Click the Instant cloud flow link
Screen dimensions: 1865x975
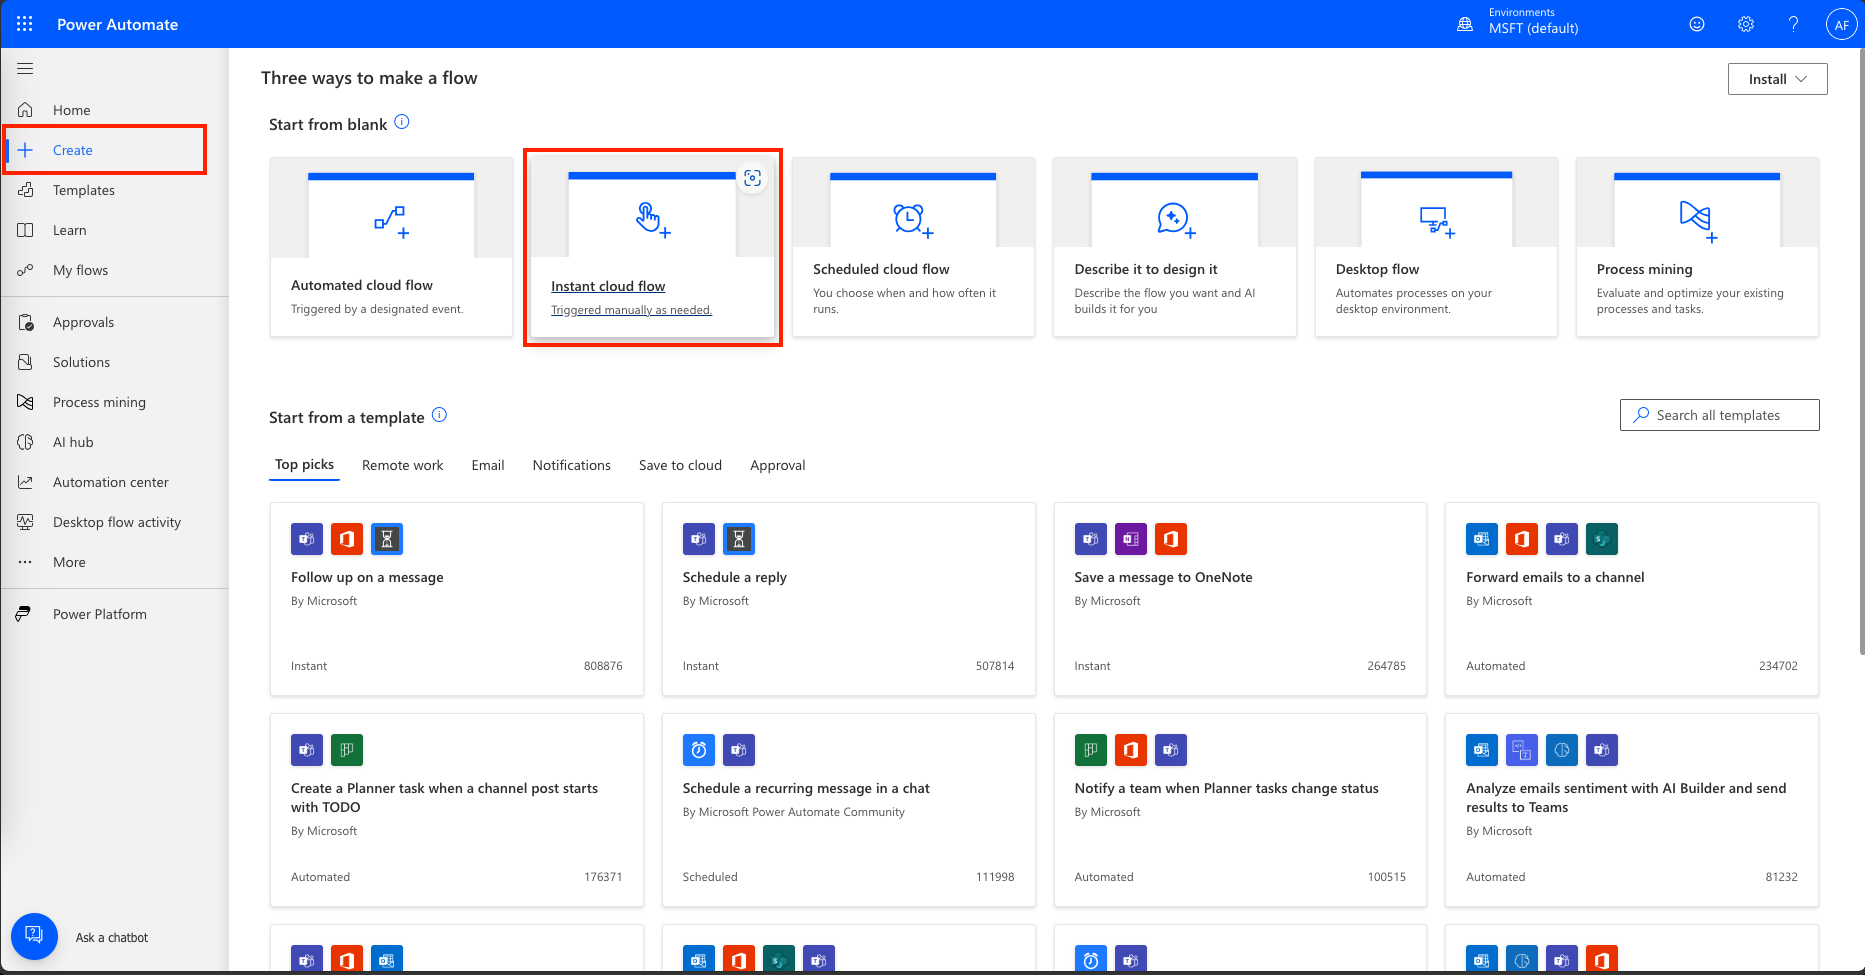[608, 286]
